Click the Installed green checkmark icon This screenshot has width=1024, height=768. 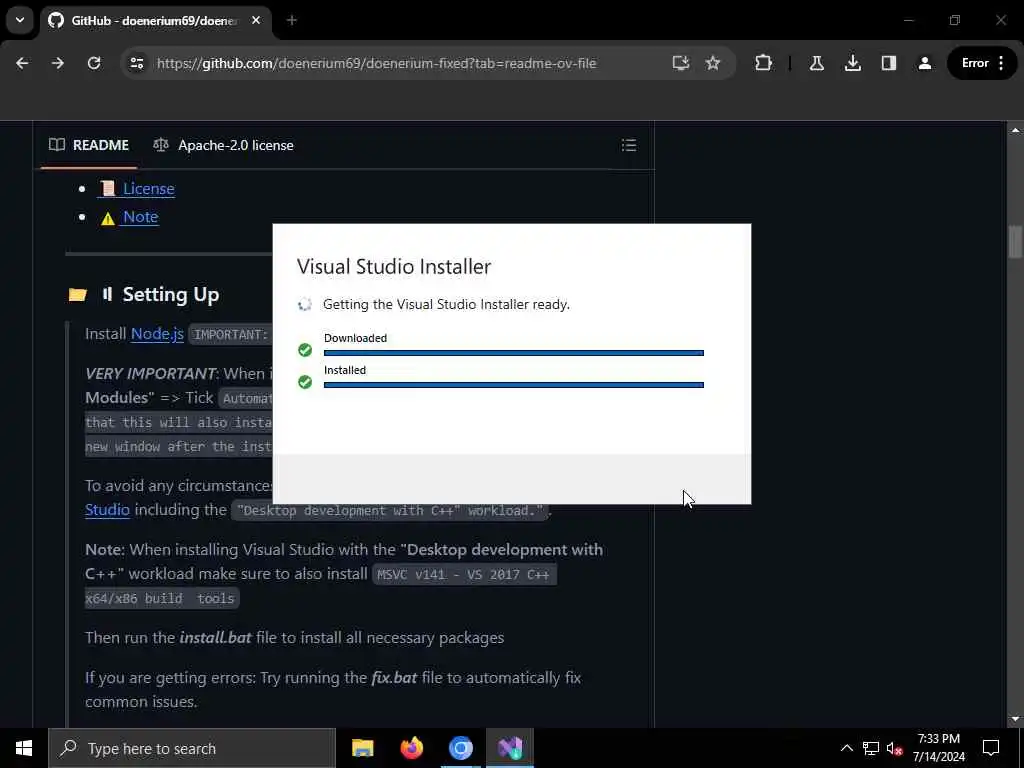305,382
